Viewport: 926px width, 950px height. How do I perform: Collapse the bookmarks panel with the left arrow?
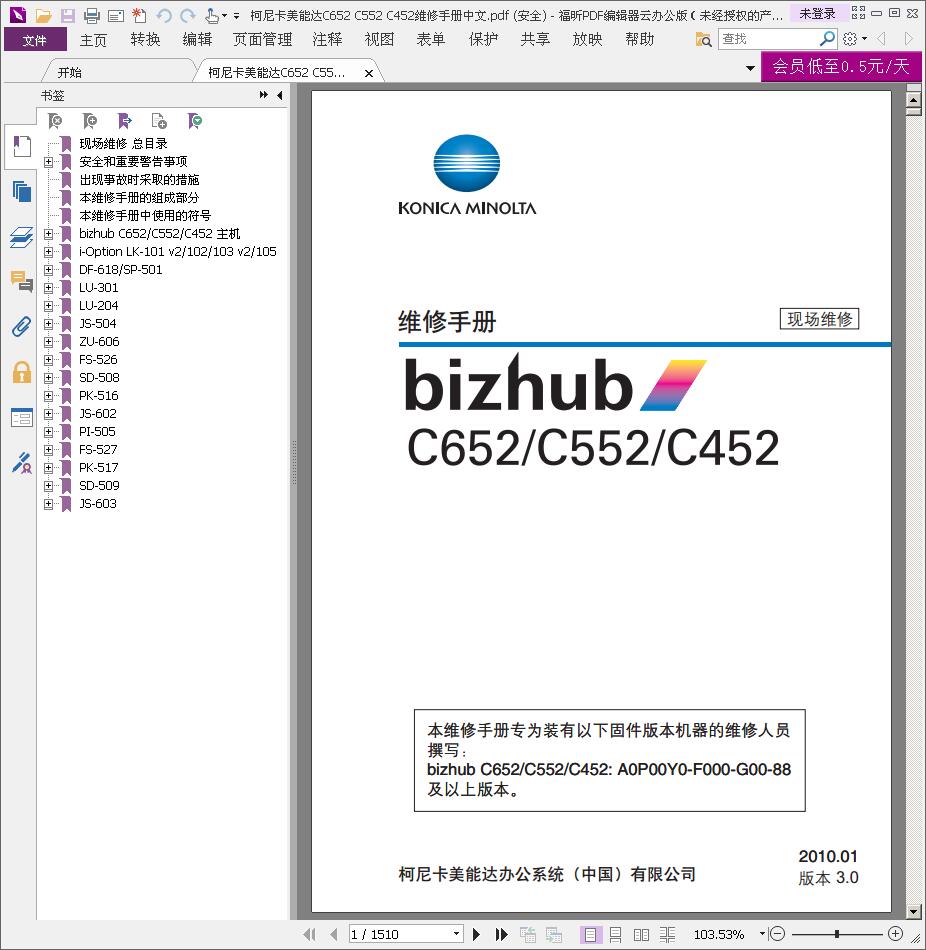279,95
